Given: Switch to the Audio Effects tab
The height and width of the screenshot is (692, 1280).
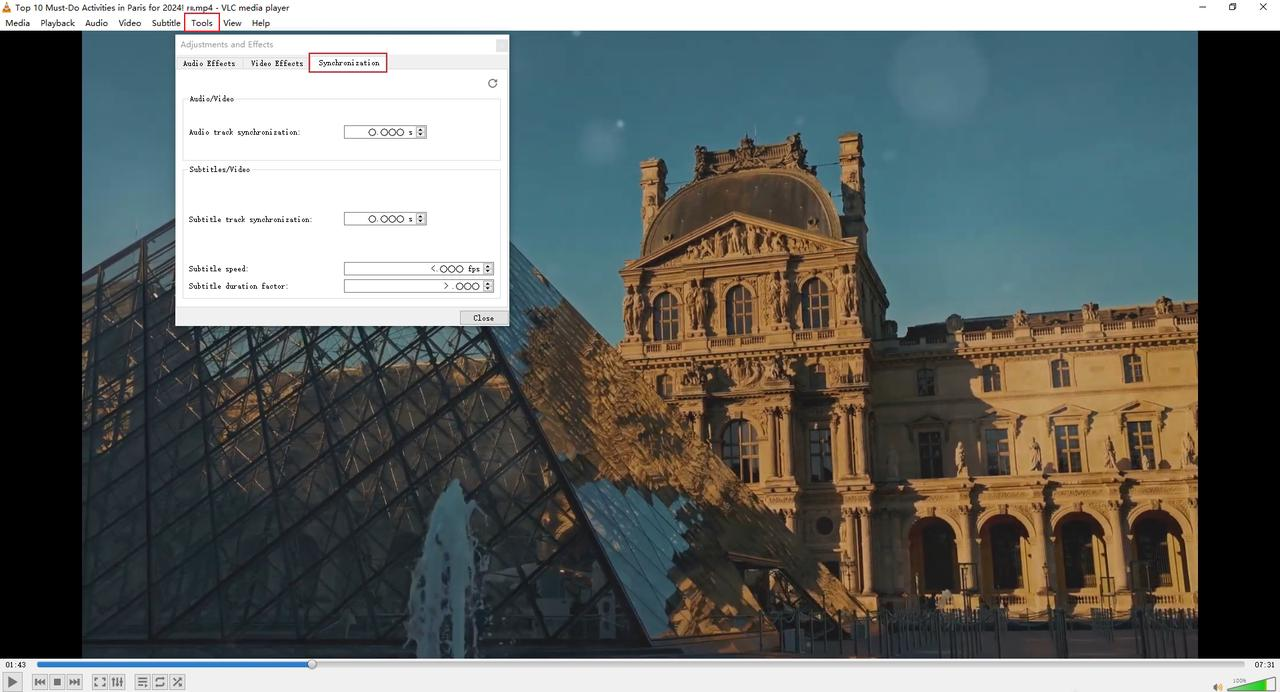Looking at the screenshot, I should (209, 63).
